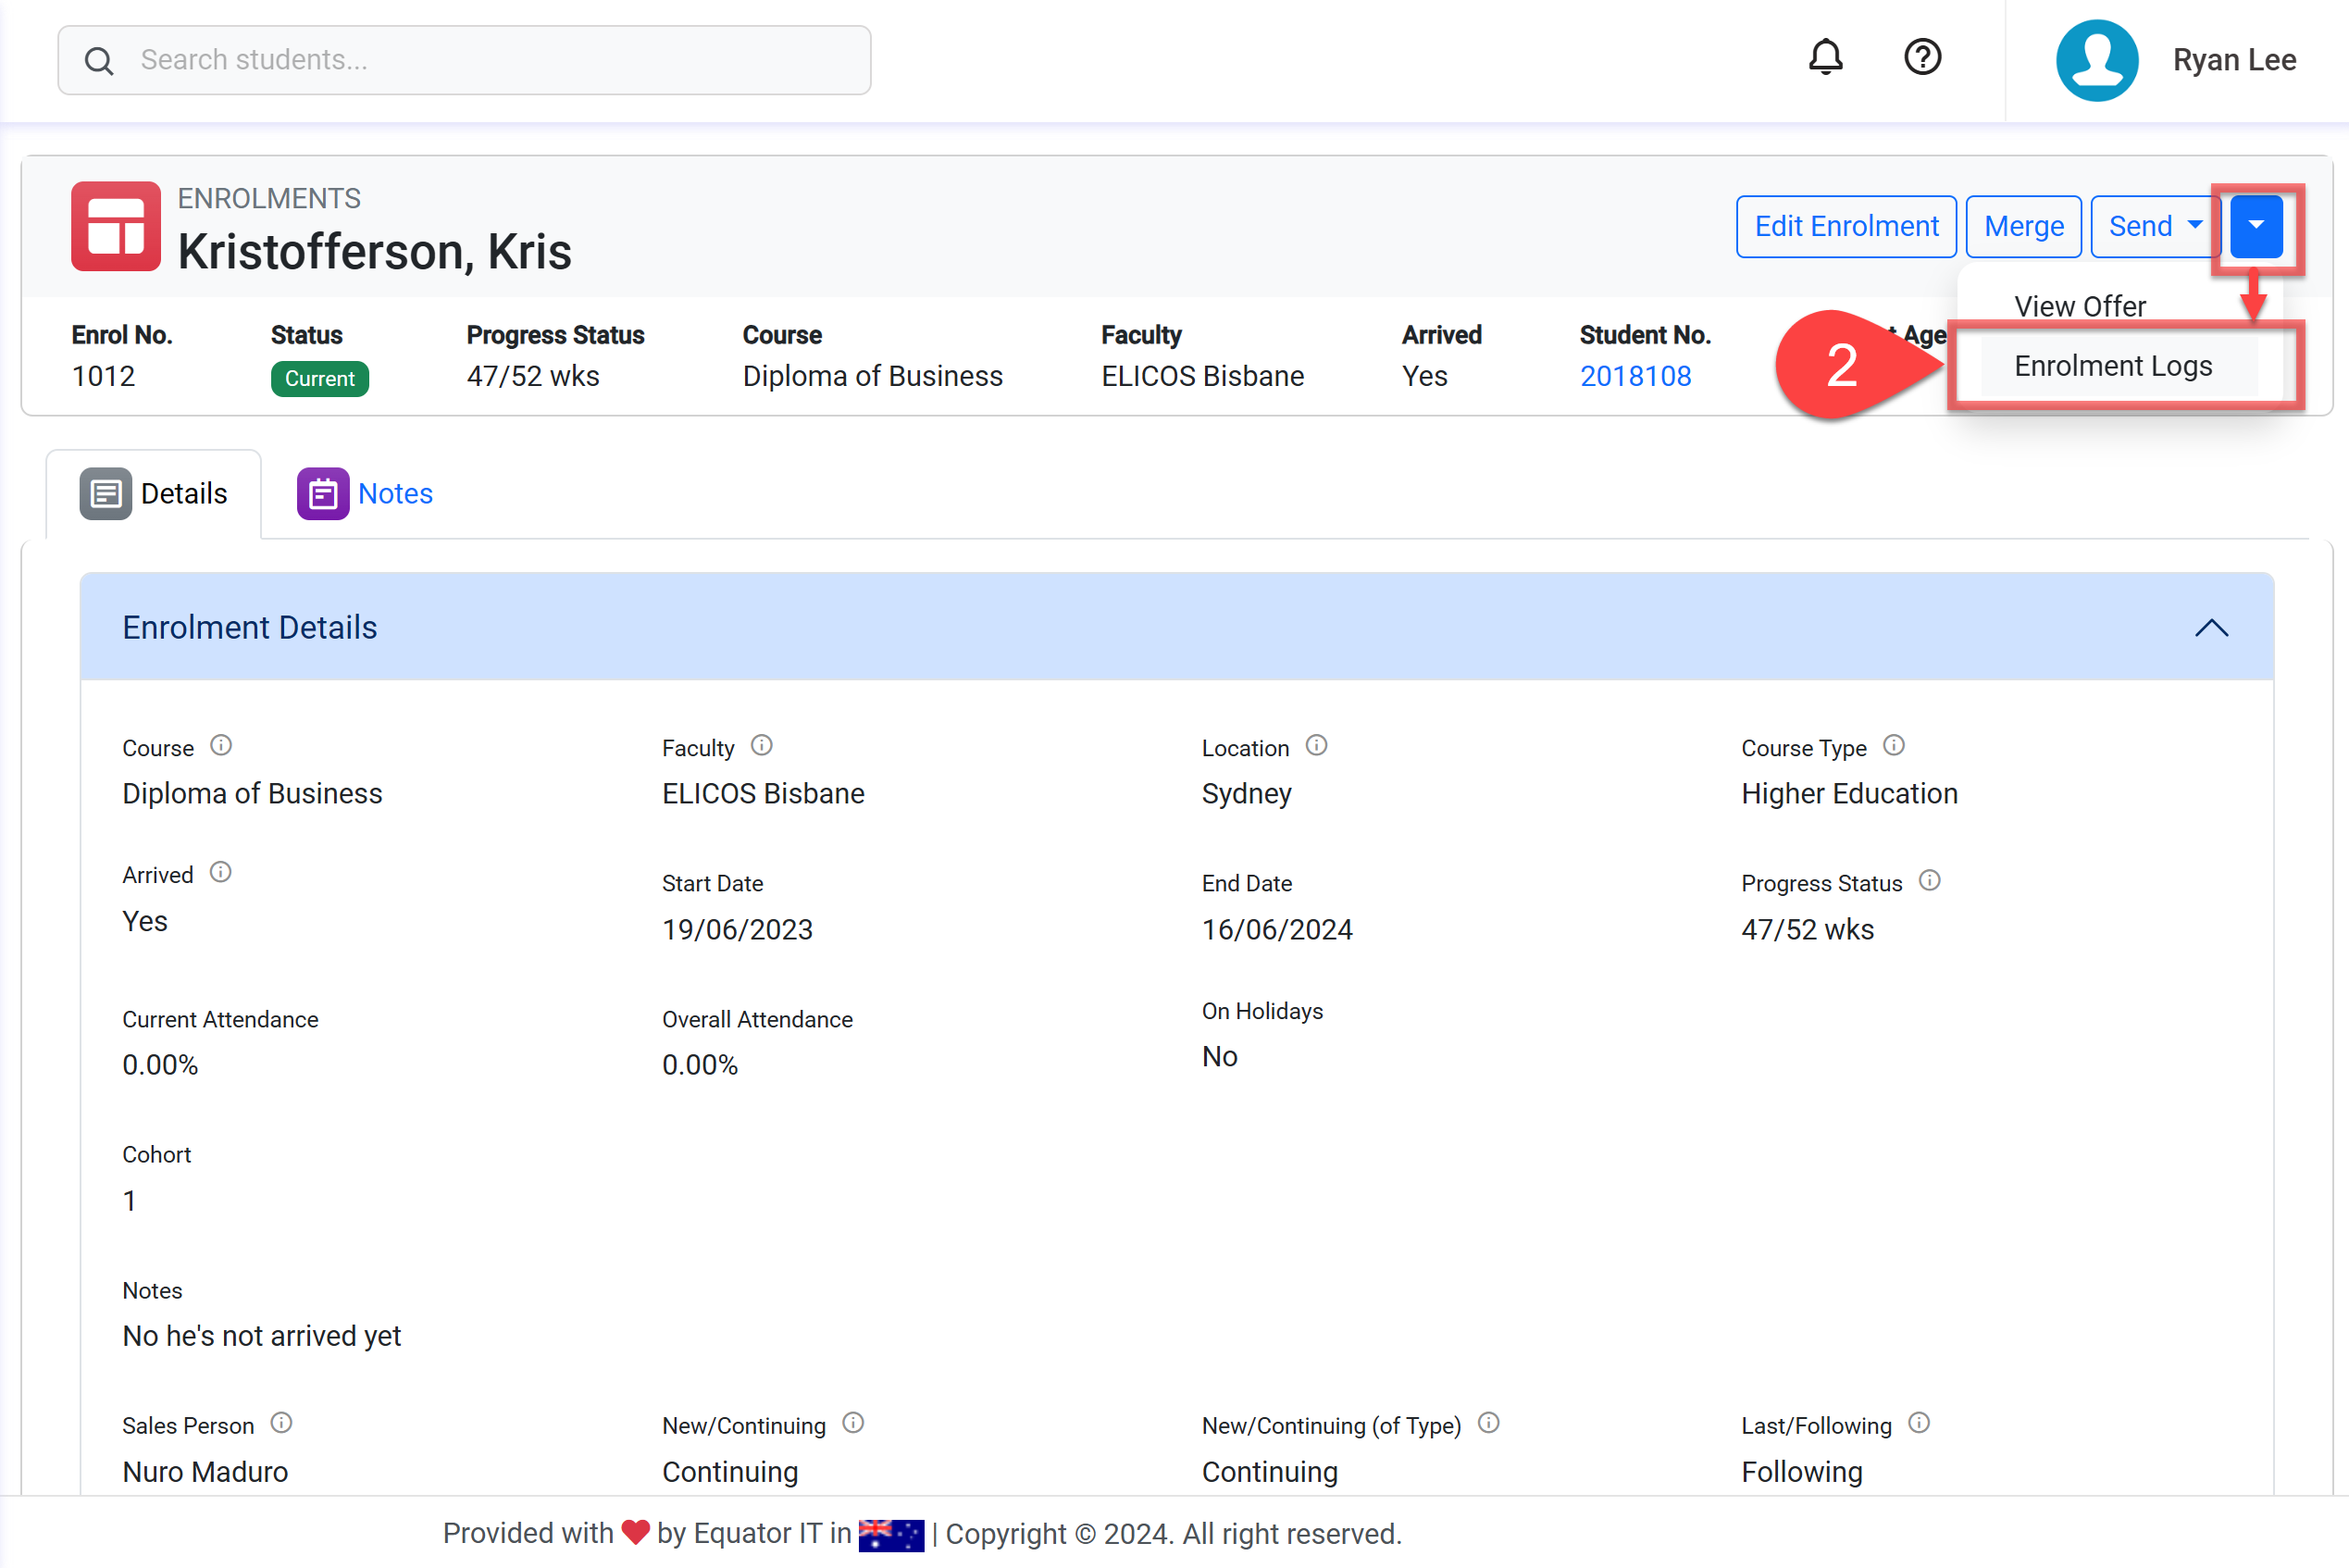Open the Send dropdown button
Image resolution: width=2349 pixels, height=1568 pixels.
click(2155, 226)
